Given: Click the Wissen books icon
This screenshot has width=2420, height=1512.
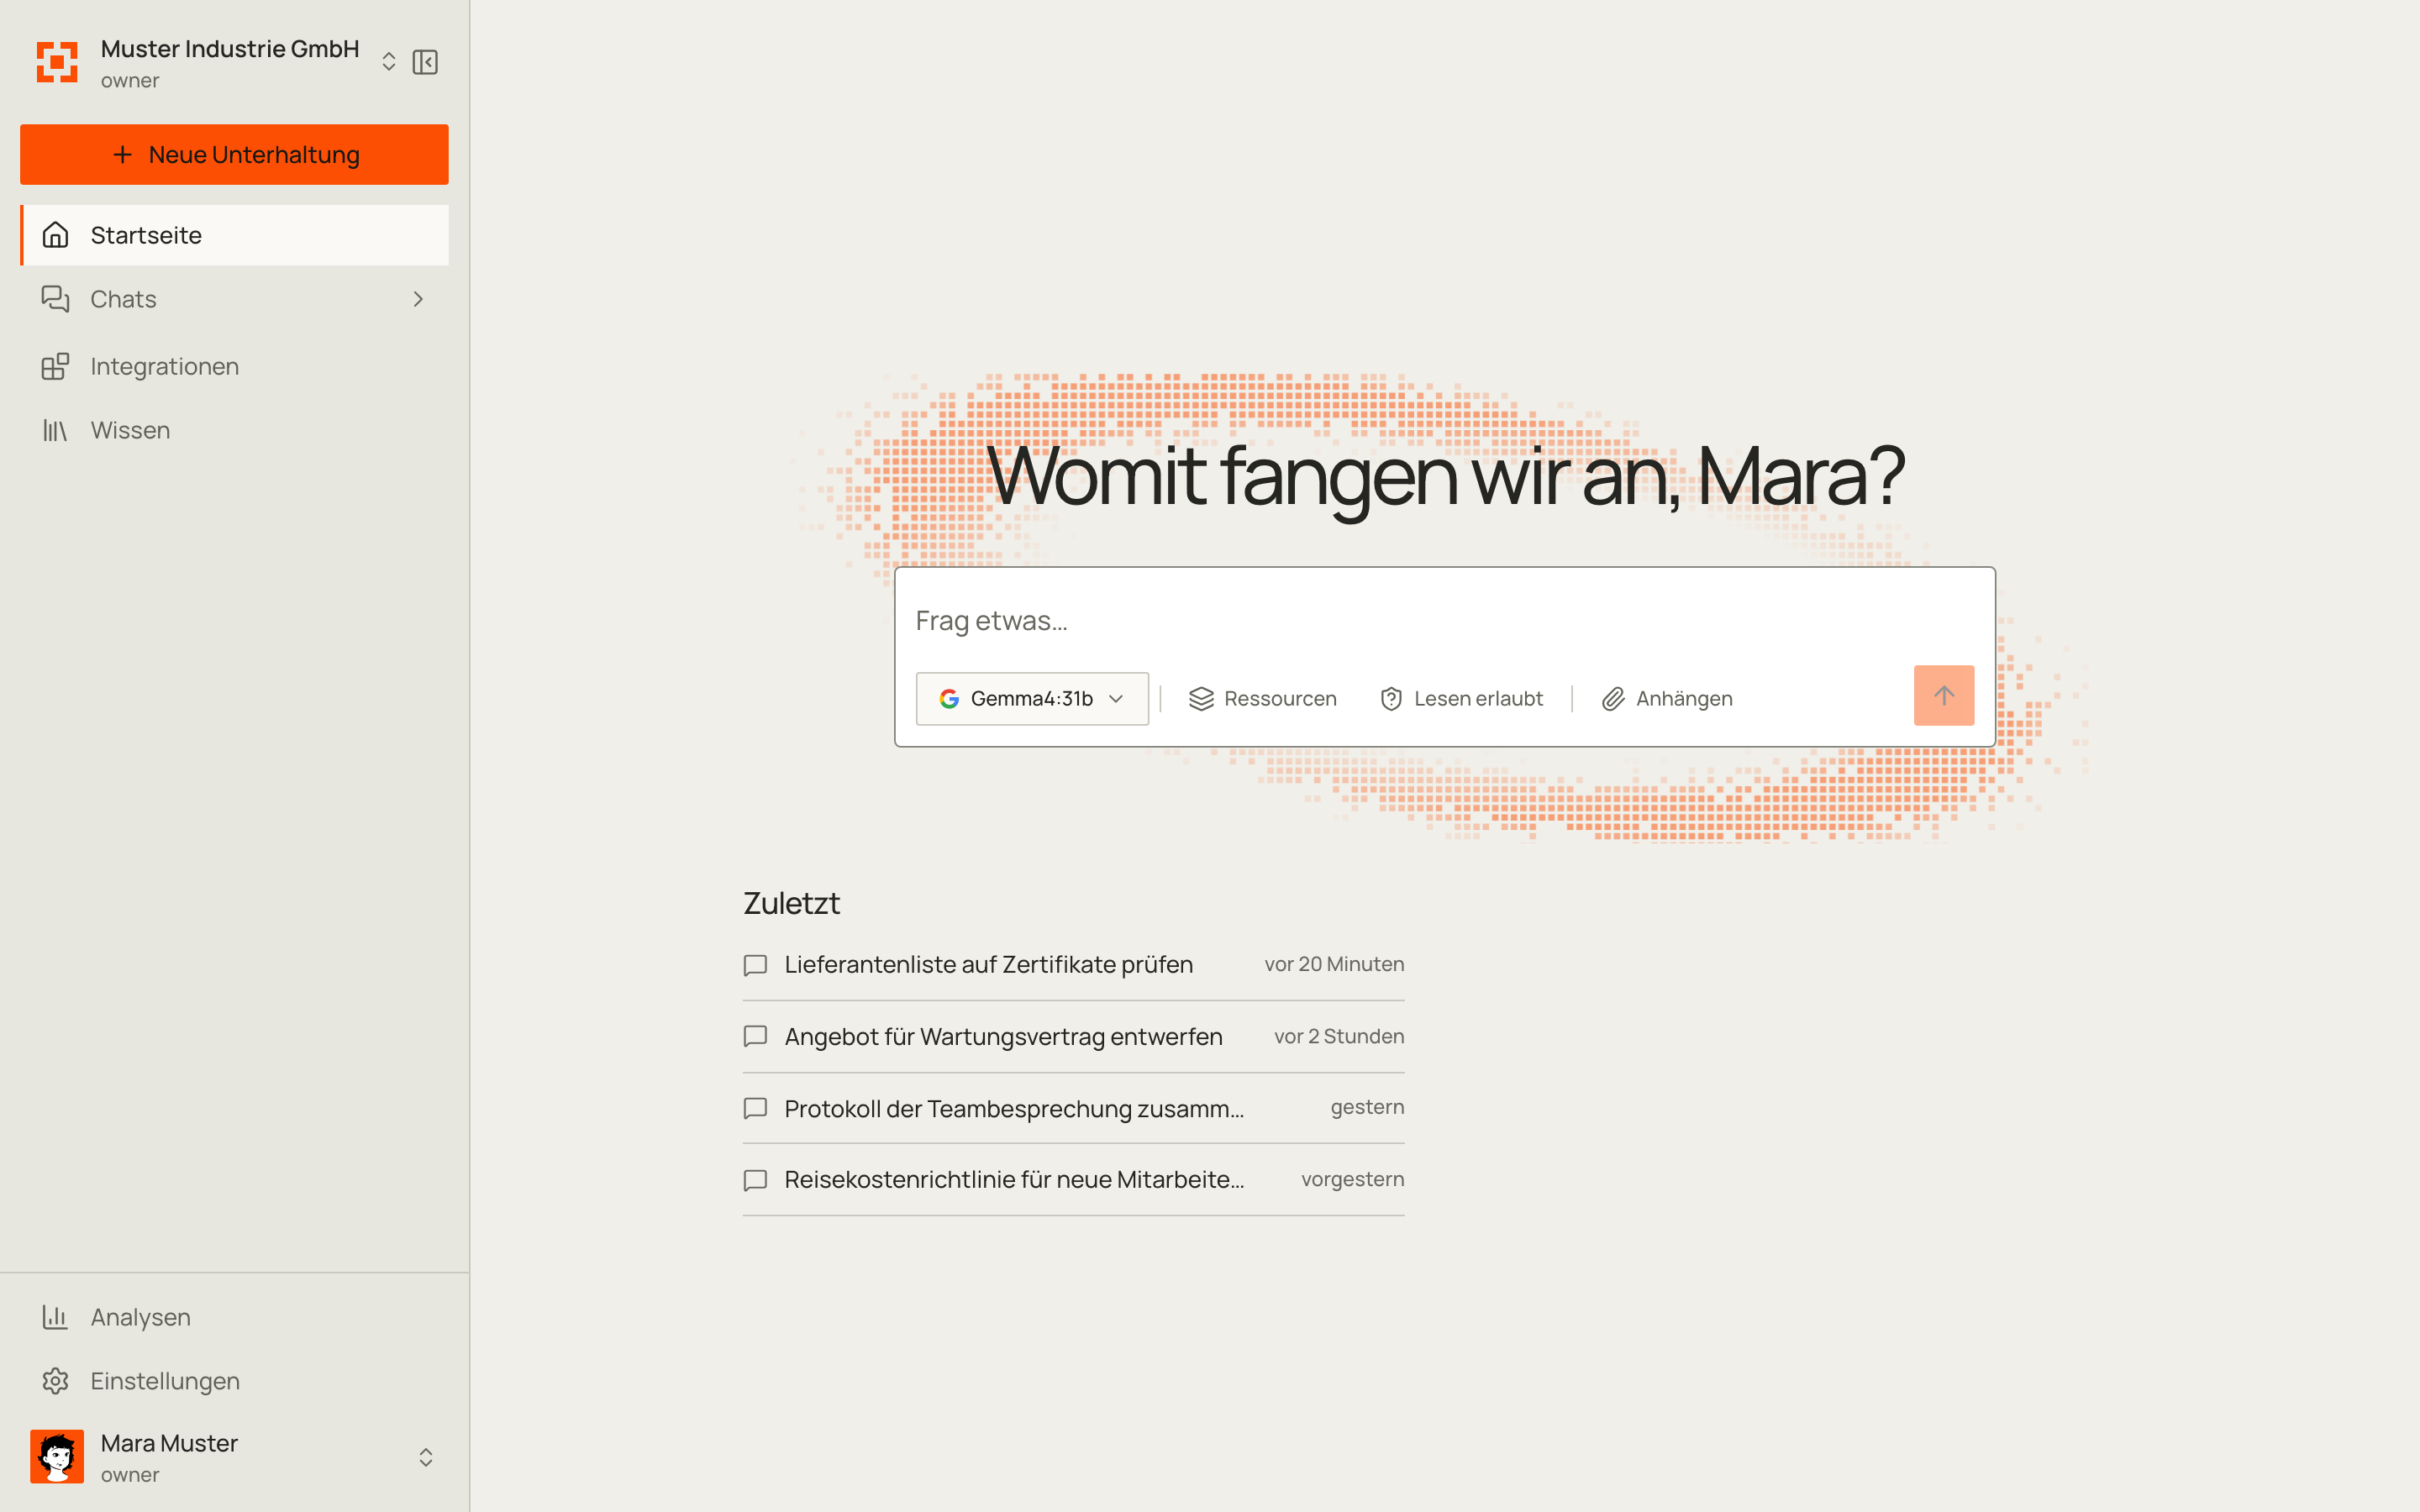Looking at the screenshot, I should click(x=56, y=430).
